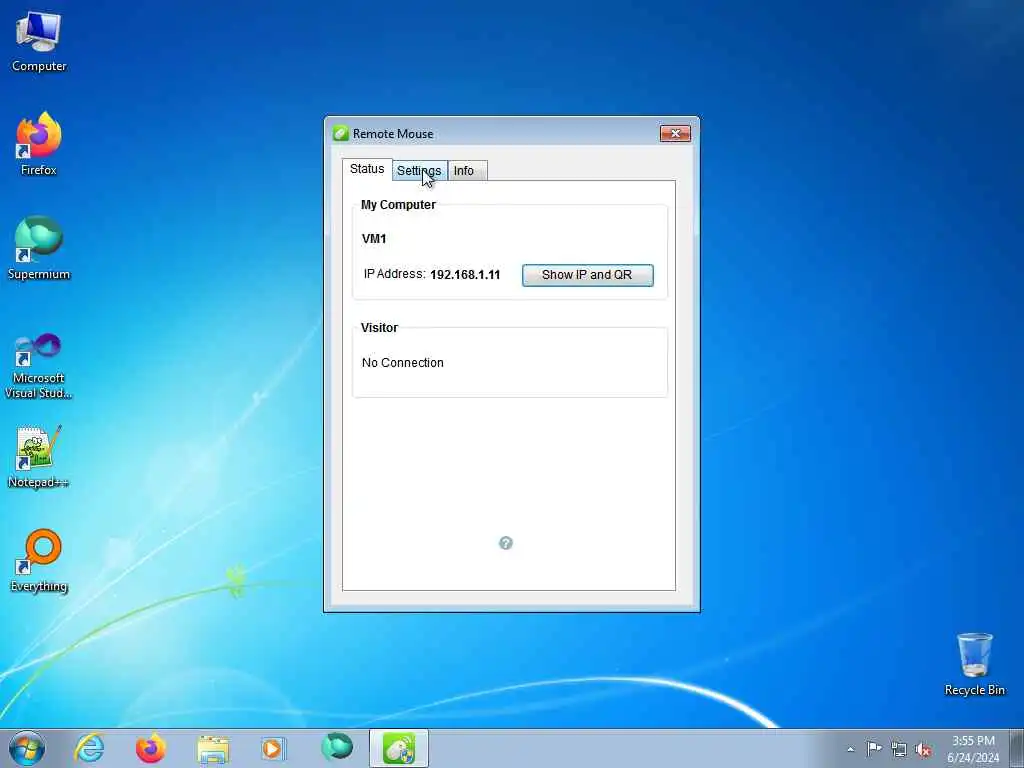Click the taskbar clock showing 3:55 PM
This screenshot has height=768, width=1024.
(x=973, y=749)
